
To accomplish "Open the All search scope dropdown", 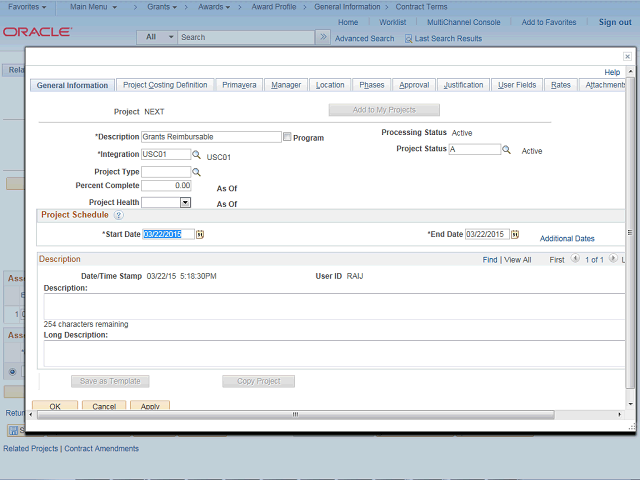I will (157, 37).
